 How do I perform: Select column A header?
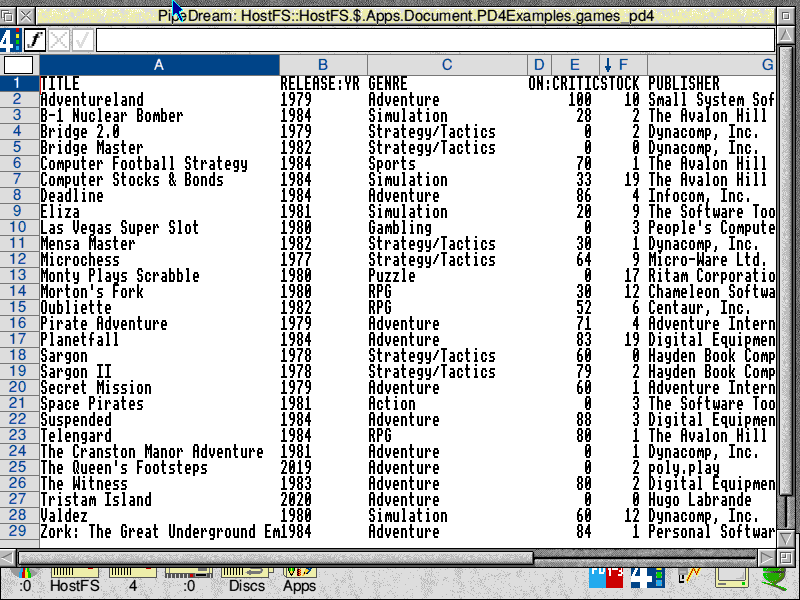(159, 65)
